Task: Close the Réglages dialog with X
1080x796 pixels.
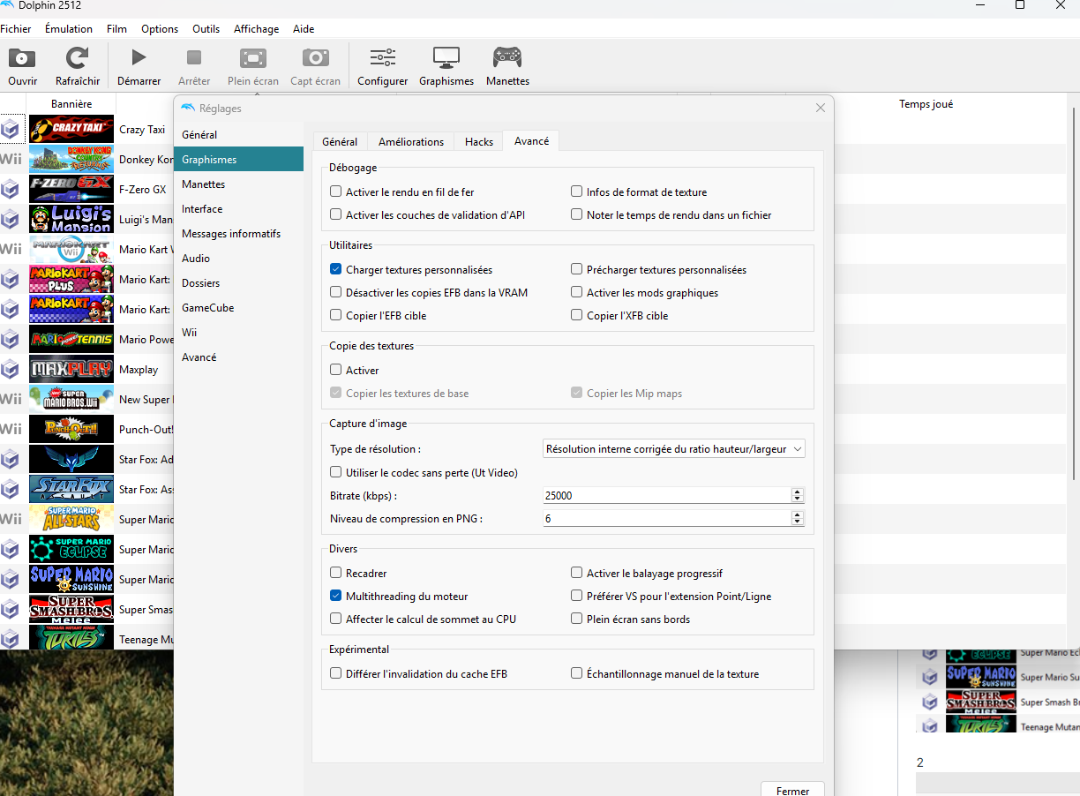Action: pos(820,108)
